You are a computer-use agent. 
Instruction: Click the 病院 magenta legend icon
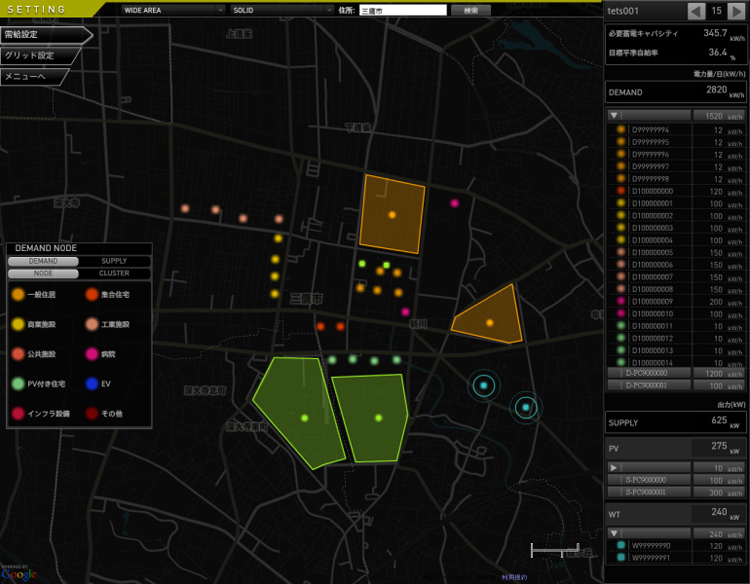91,354
